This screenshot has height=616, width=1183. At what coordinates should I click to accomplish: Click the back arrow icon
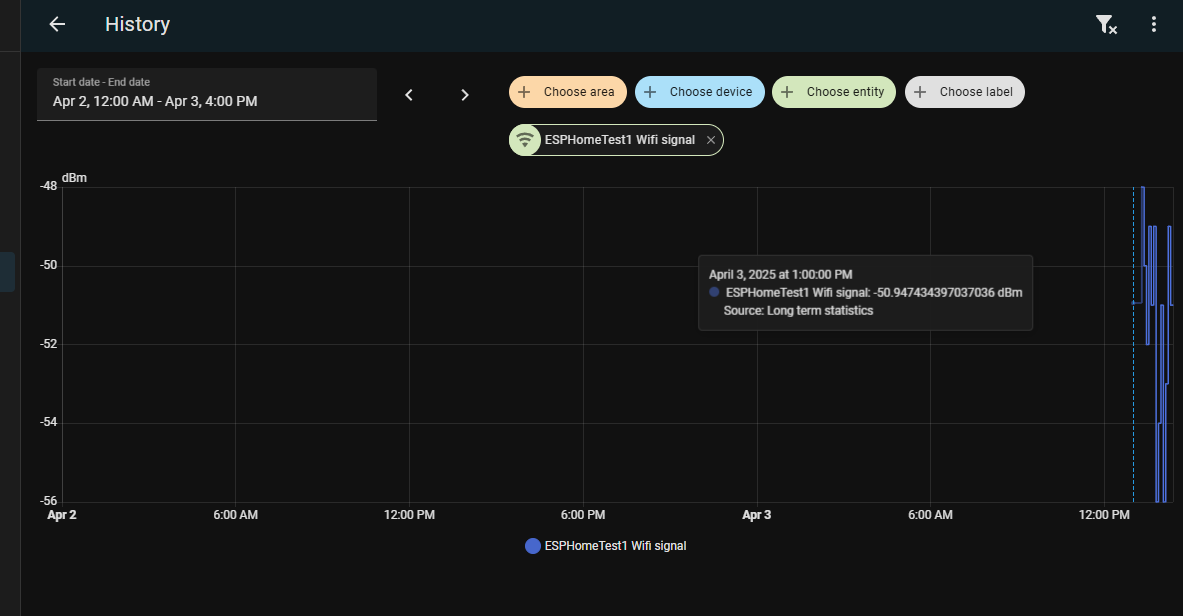coord(57,24)
